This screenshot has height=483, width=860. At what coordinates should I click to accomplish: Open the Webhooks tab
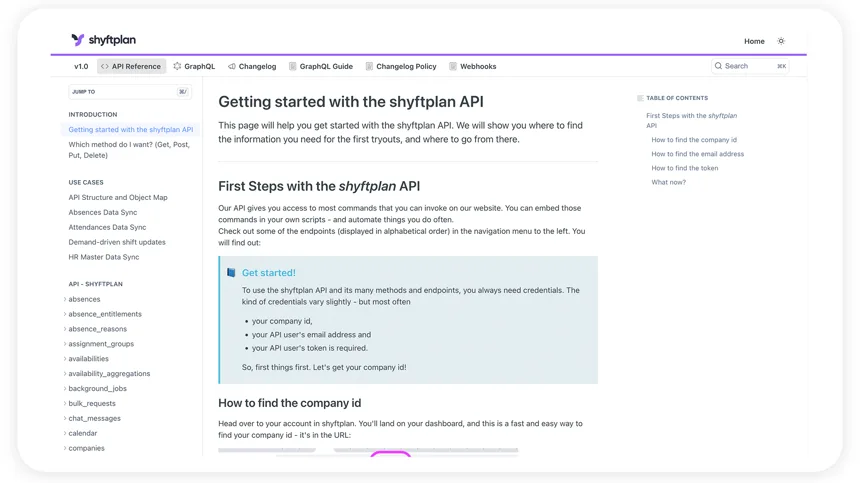point(472,66)
